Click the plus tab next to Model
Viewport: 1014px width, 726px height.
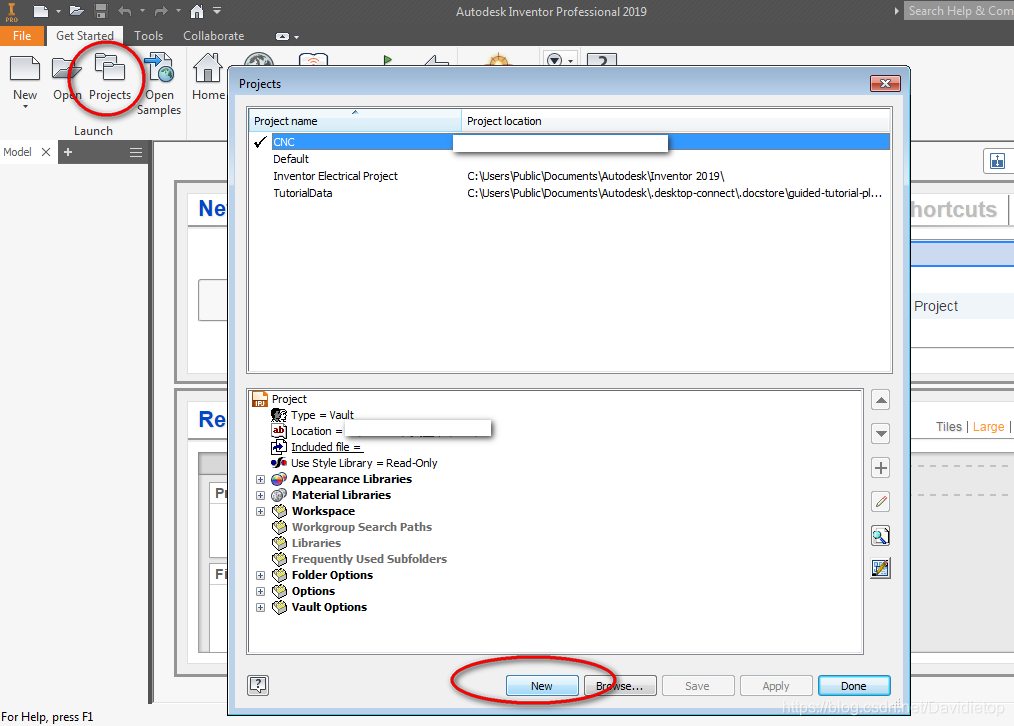click(68, 152)
